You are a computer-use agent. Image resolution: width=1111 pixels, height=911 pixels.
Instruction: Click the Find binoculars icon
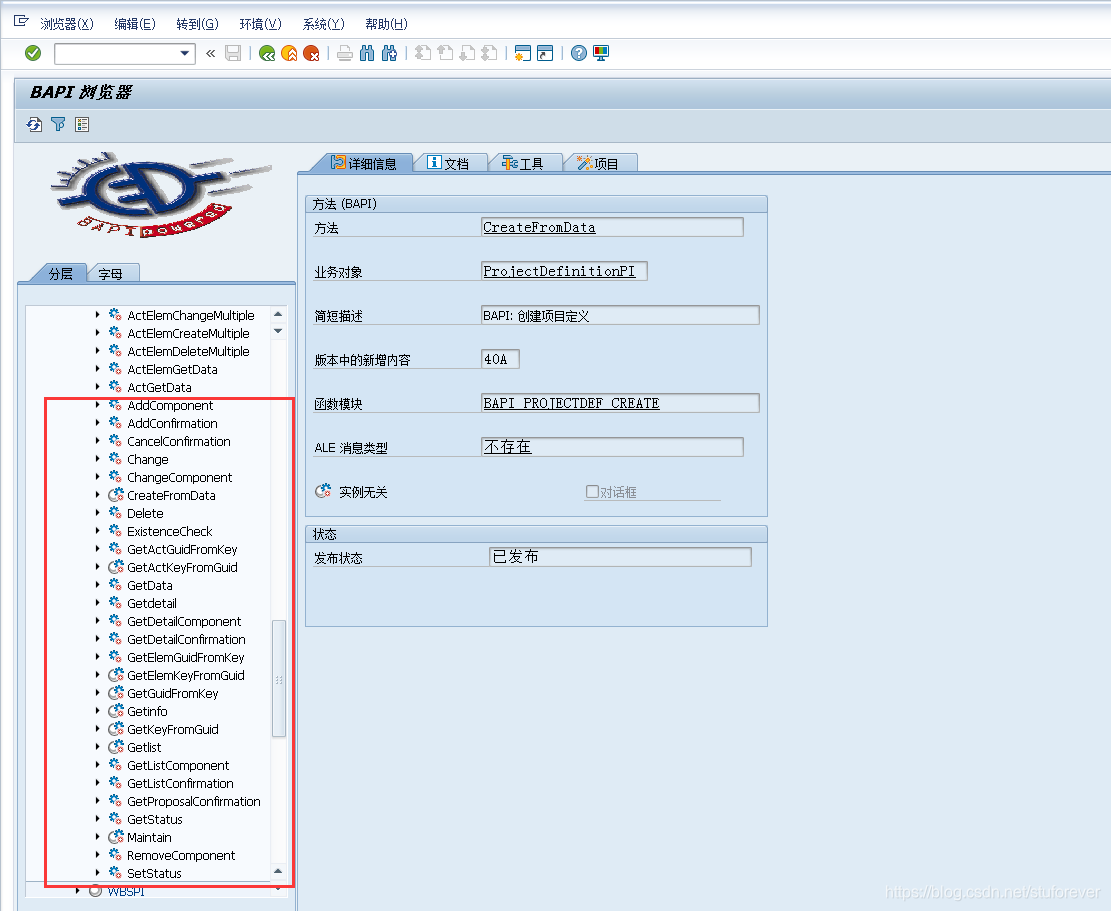367,53
